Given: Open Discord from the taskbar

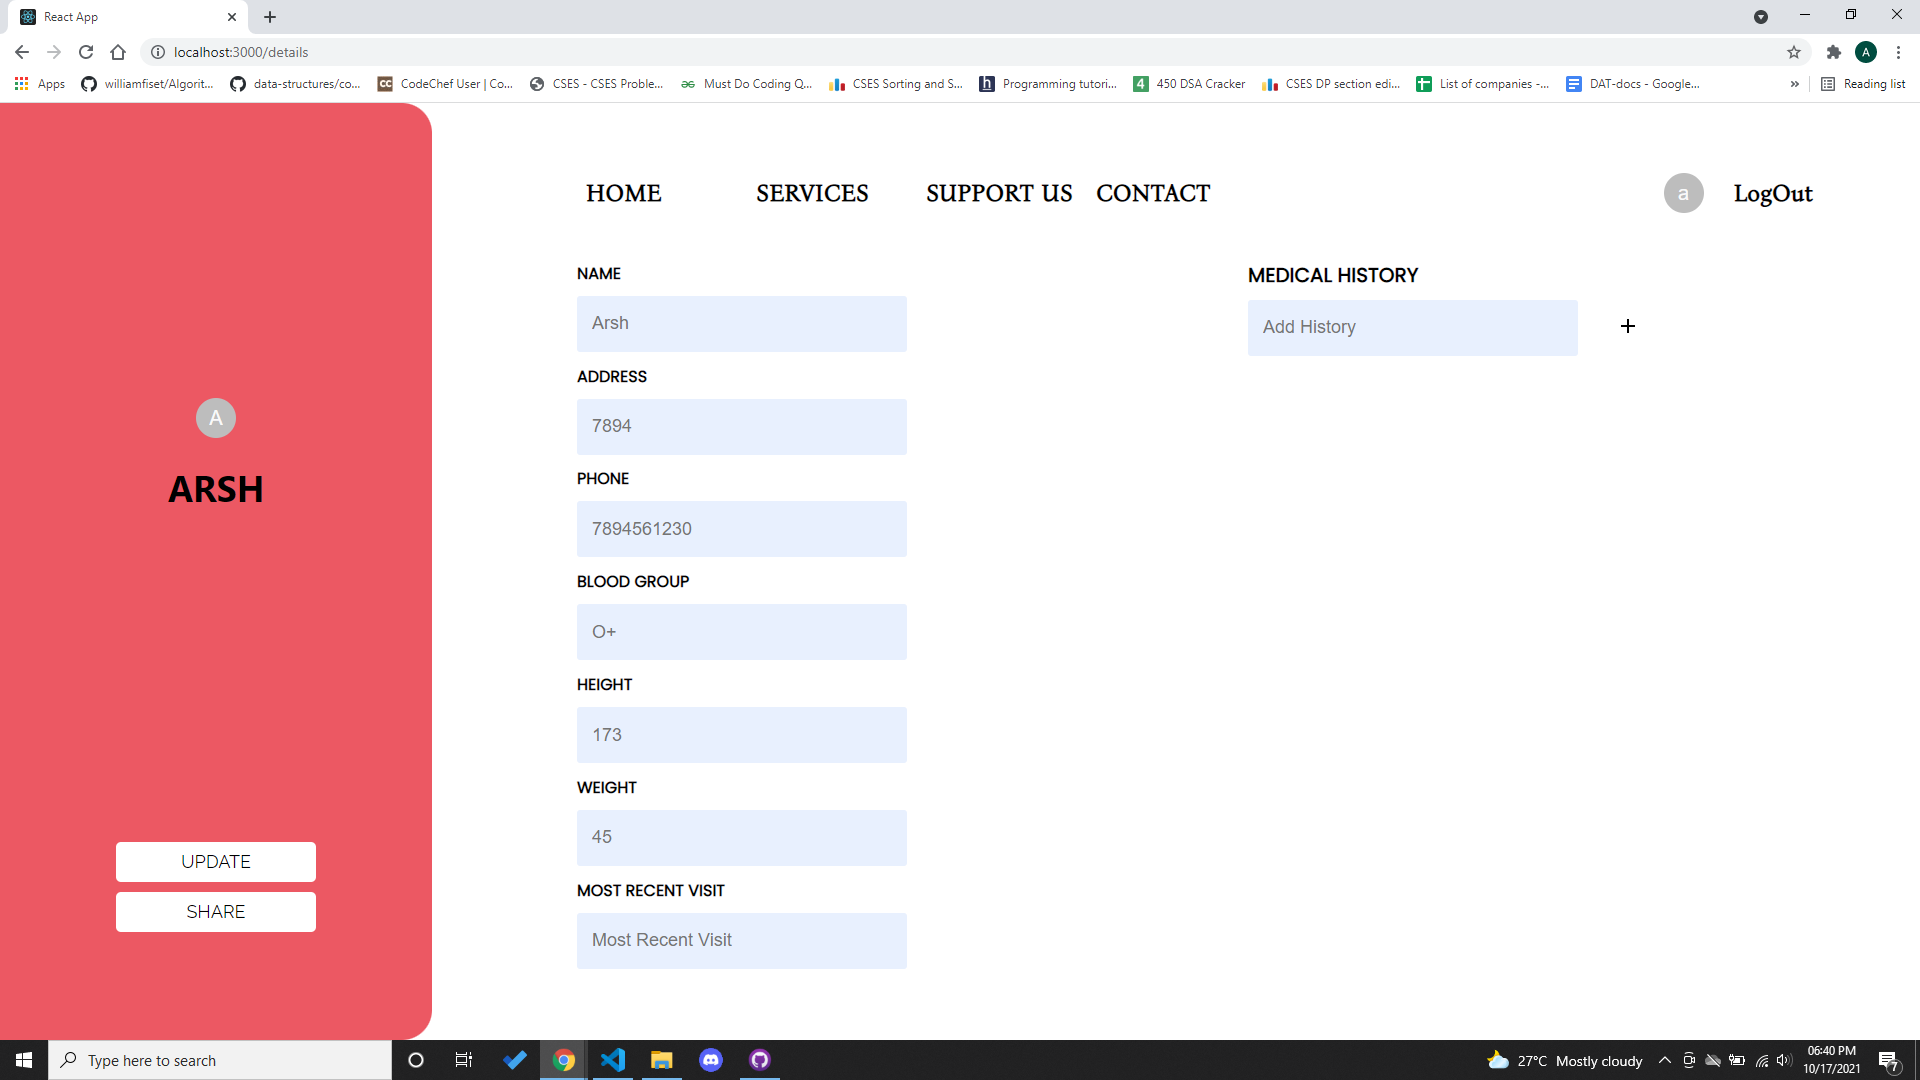Looking at the screenshot, I should [x=711, y=1060].
